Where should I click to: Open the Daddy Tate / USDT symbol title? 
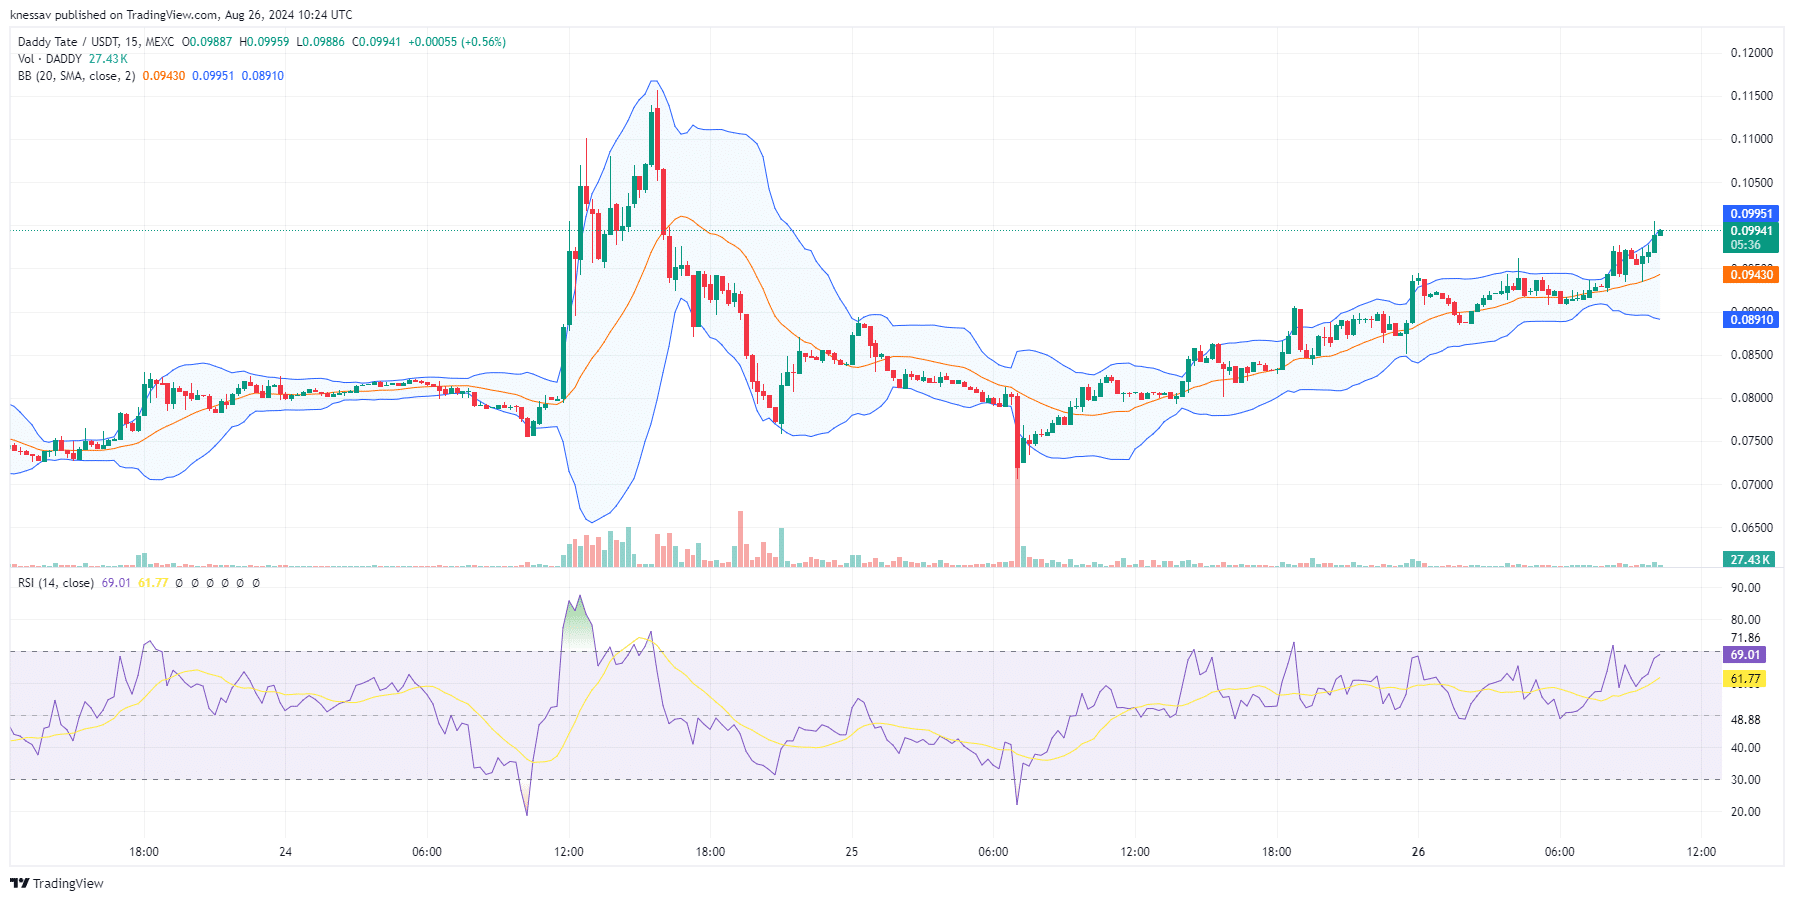click(96, 42)
